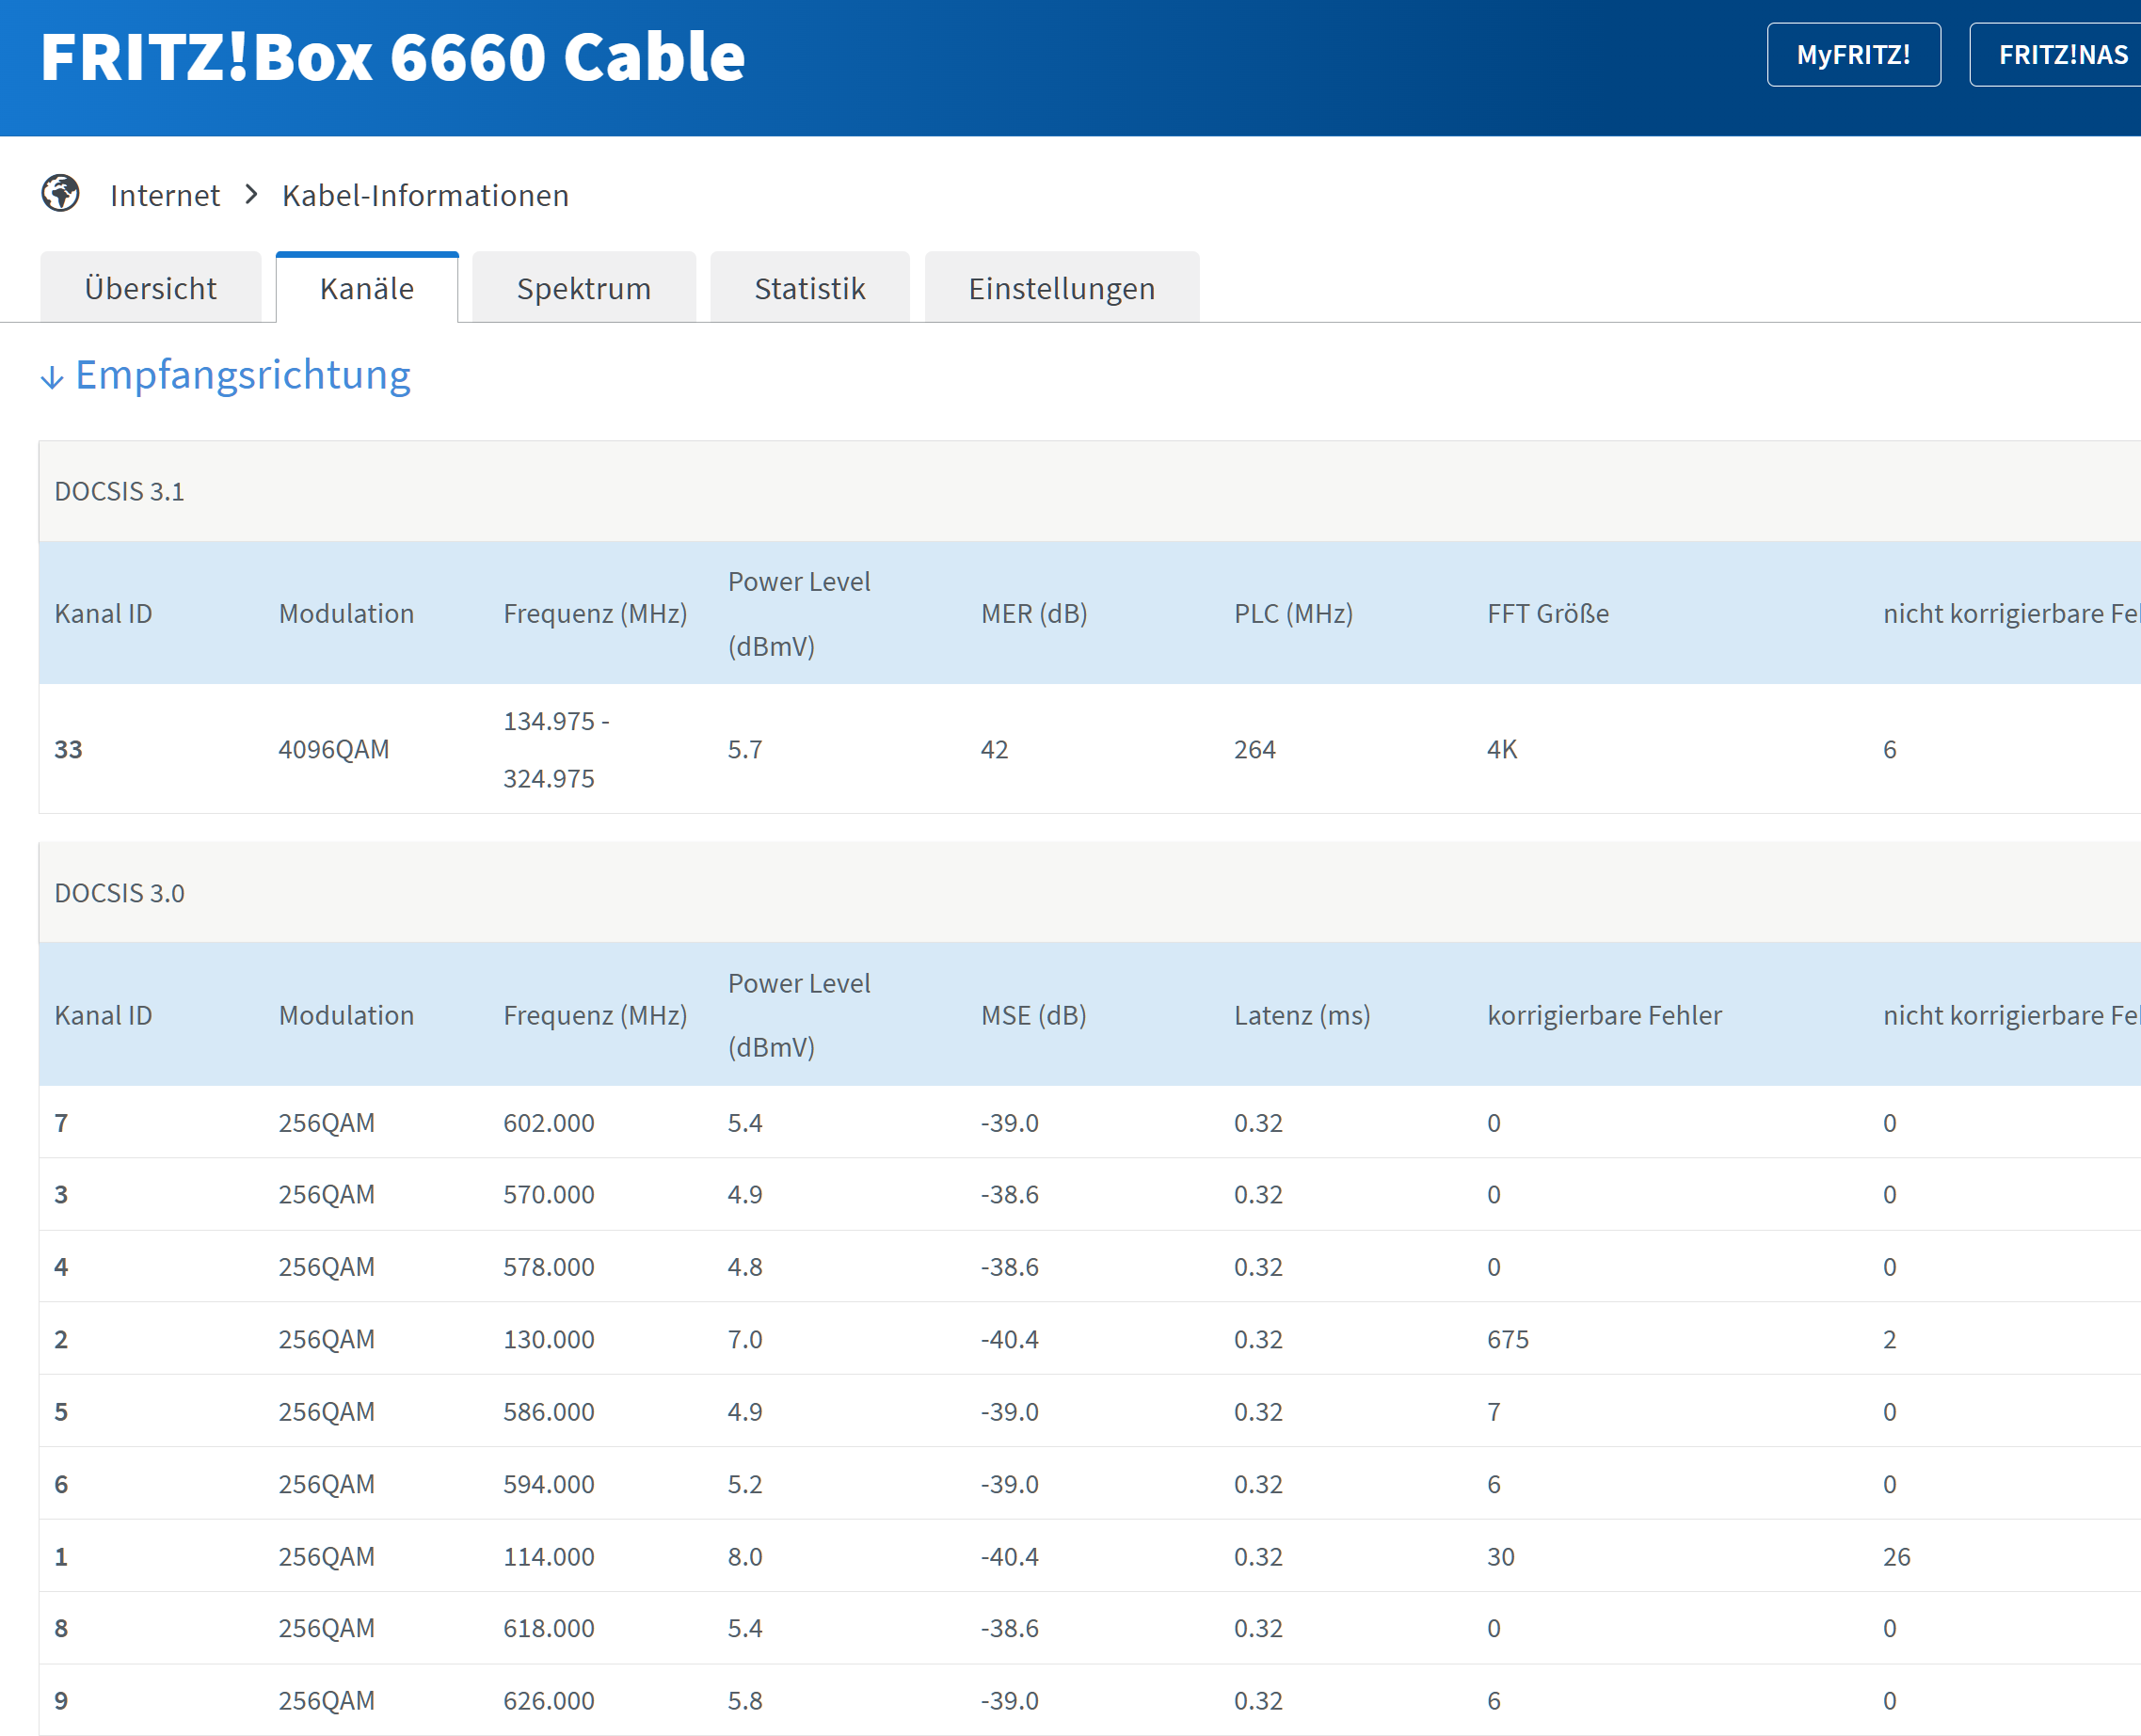Click the Kabel-Informationen breadcrumb

tap(425, 195)
